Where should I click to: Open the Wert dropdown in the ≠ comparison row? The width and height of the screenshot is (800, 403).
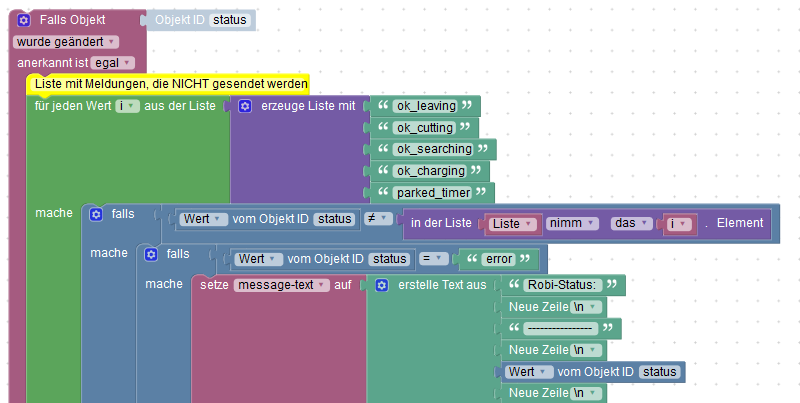(x=204, y=219)
